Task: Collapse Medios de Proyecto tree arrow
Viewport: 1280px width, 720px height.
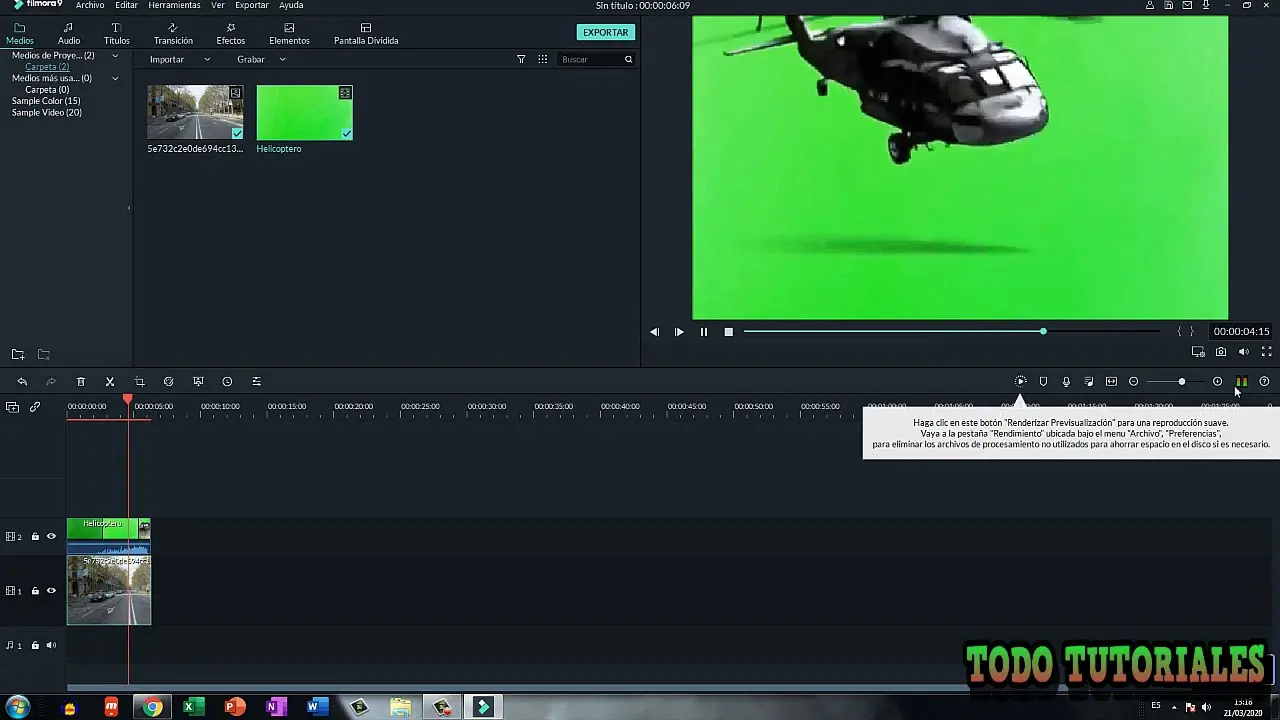Action: coord(115,56)
